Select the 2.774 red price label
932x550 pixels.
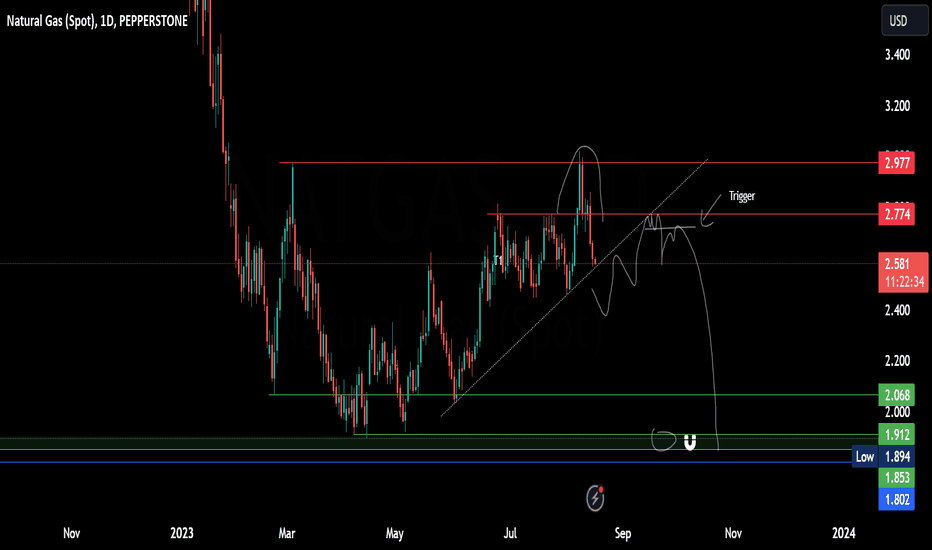896,214
